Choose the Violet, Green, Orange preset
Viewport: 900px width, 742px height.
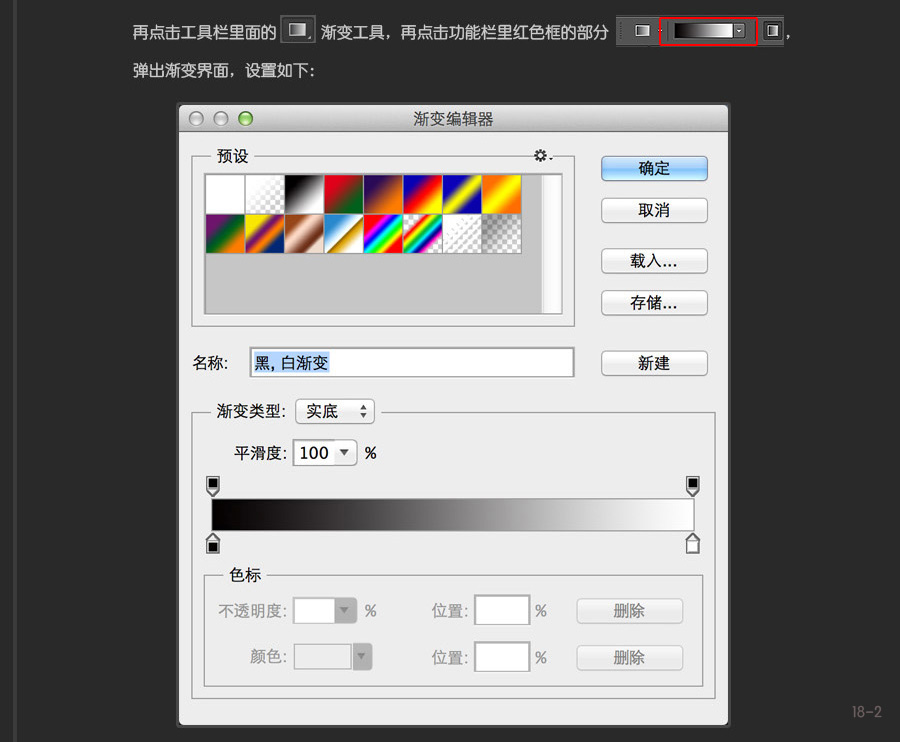225,234
